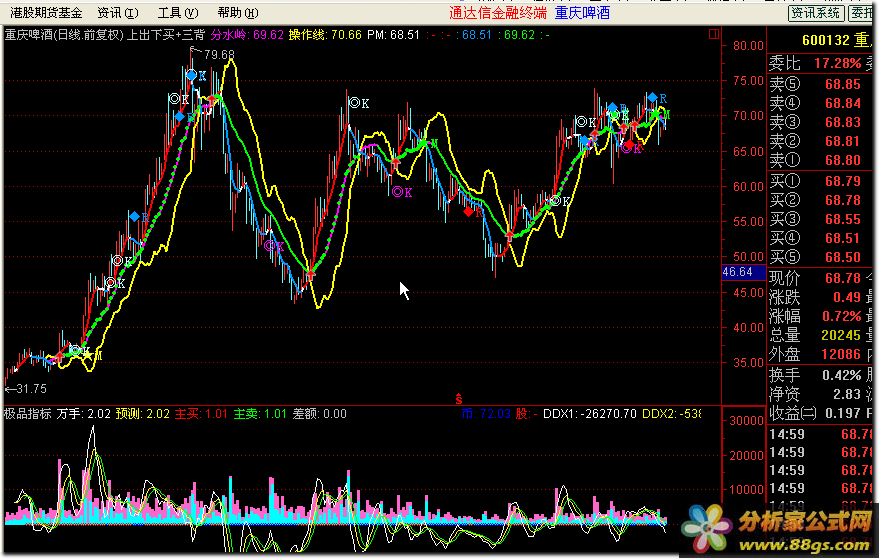Click the chart title 重庆啤酒(日线,前复权)
The width and height of the screenshot is (881, 560).
[63, 35]
